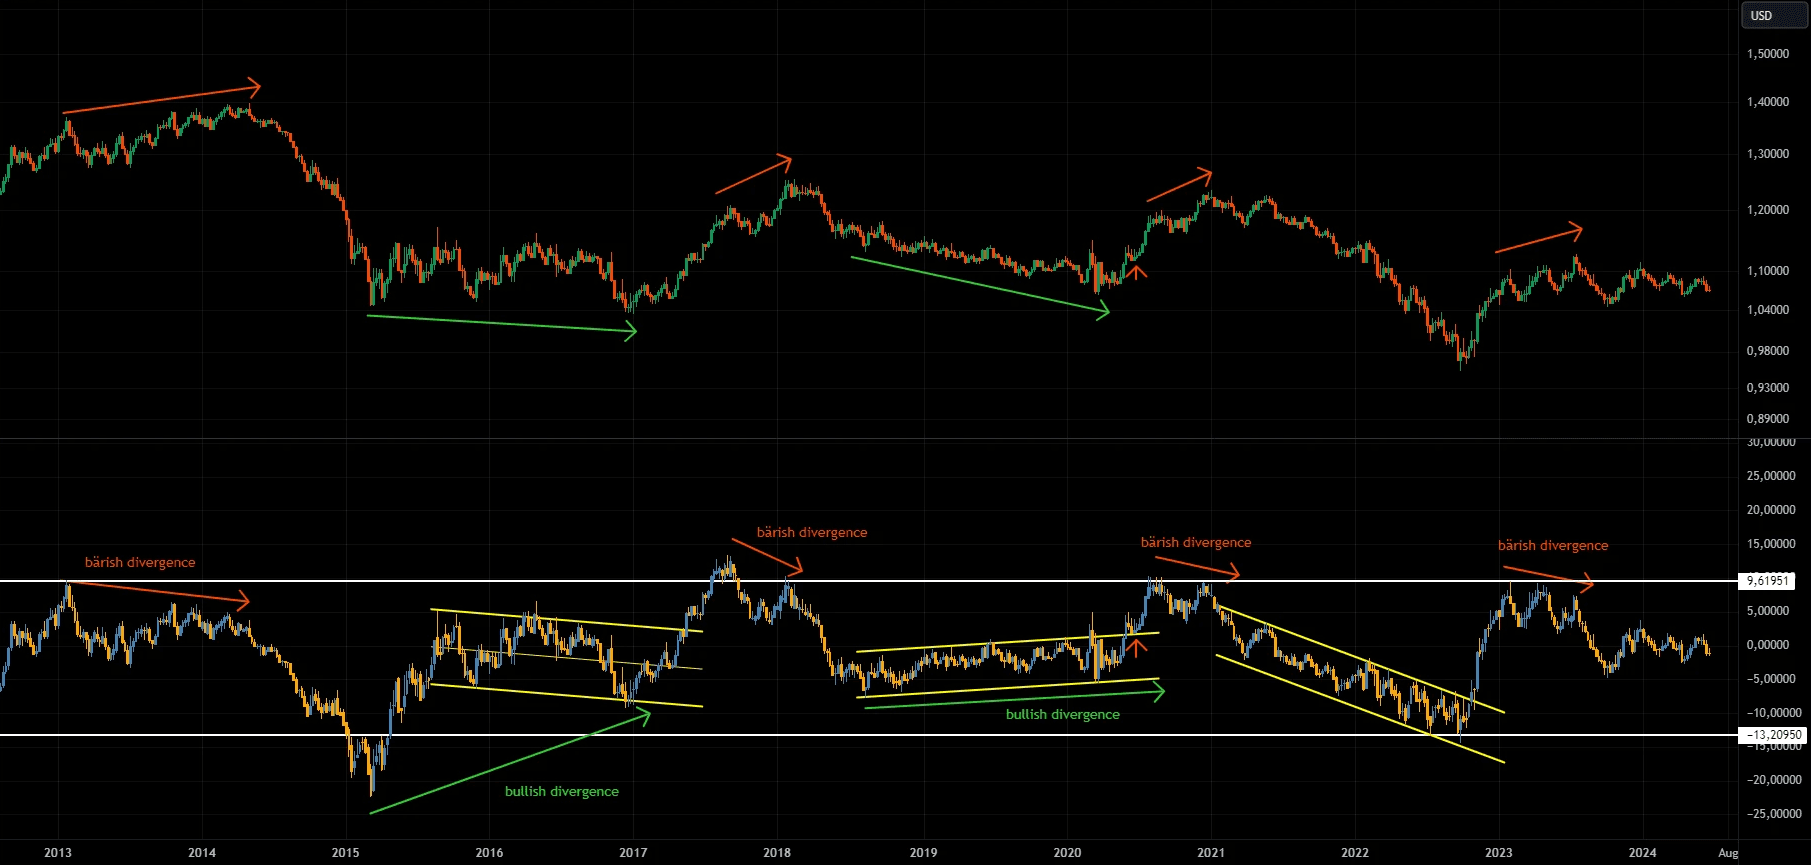Viewport: 1811px width, 865px height.
Task: Select the bärish divergence text above 2021
Action: pyautogui.click(x=1196, y=542)
